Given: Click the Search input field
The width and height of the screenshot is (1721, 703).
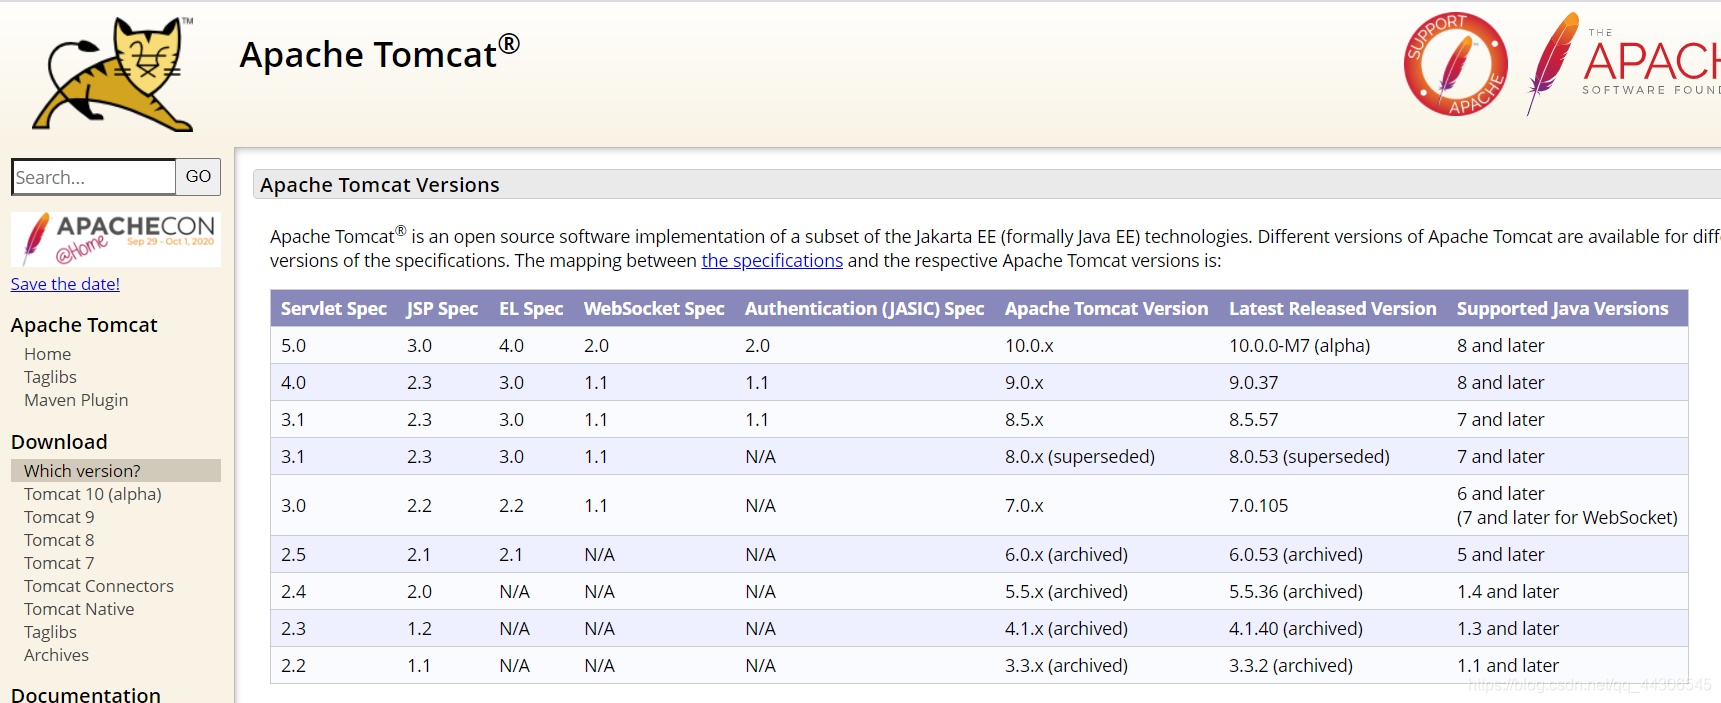Looking at the screenshot, I should (94, 177).
